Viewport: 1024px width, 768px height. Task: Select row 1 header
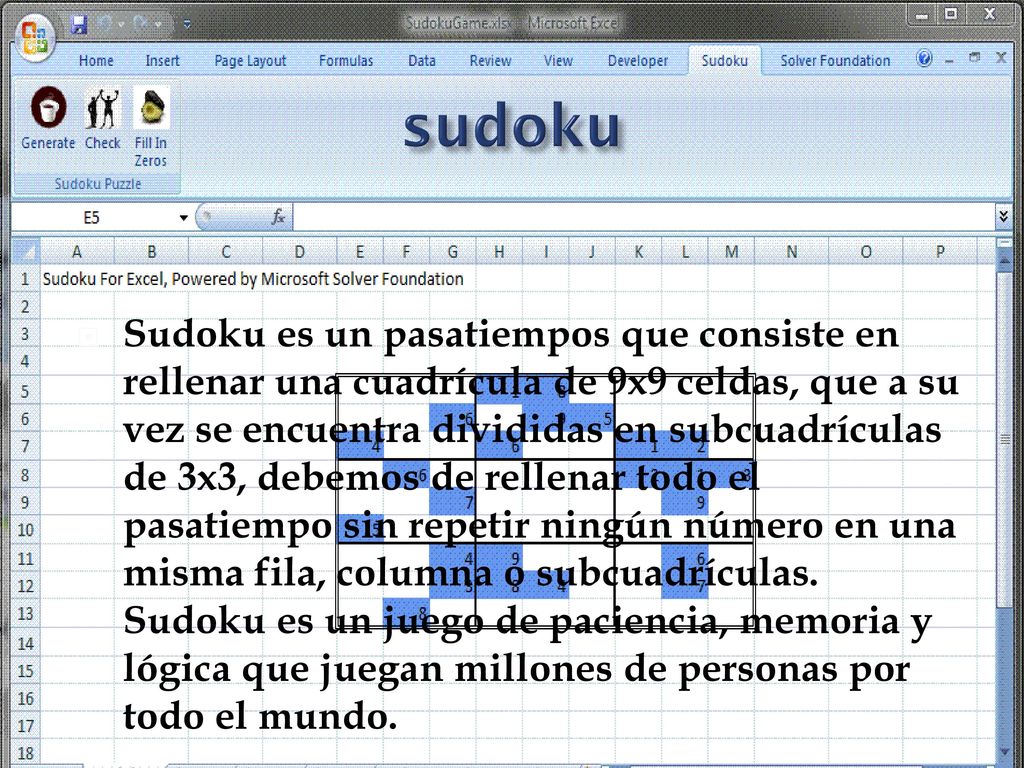point(25,279)
